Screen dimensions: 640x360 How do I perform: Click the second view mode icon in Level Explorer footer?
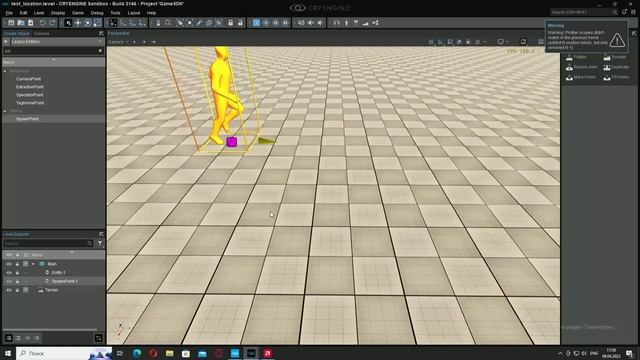point(18,338)
